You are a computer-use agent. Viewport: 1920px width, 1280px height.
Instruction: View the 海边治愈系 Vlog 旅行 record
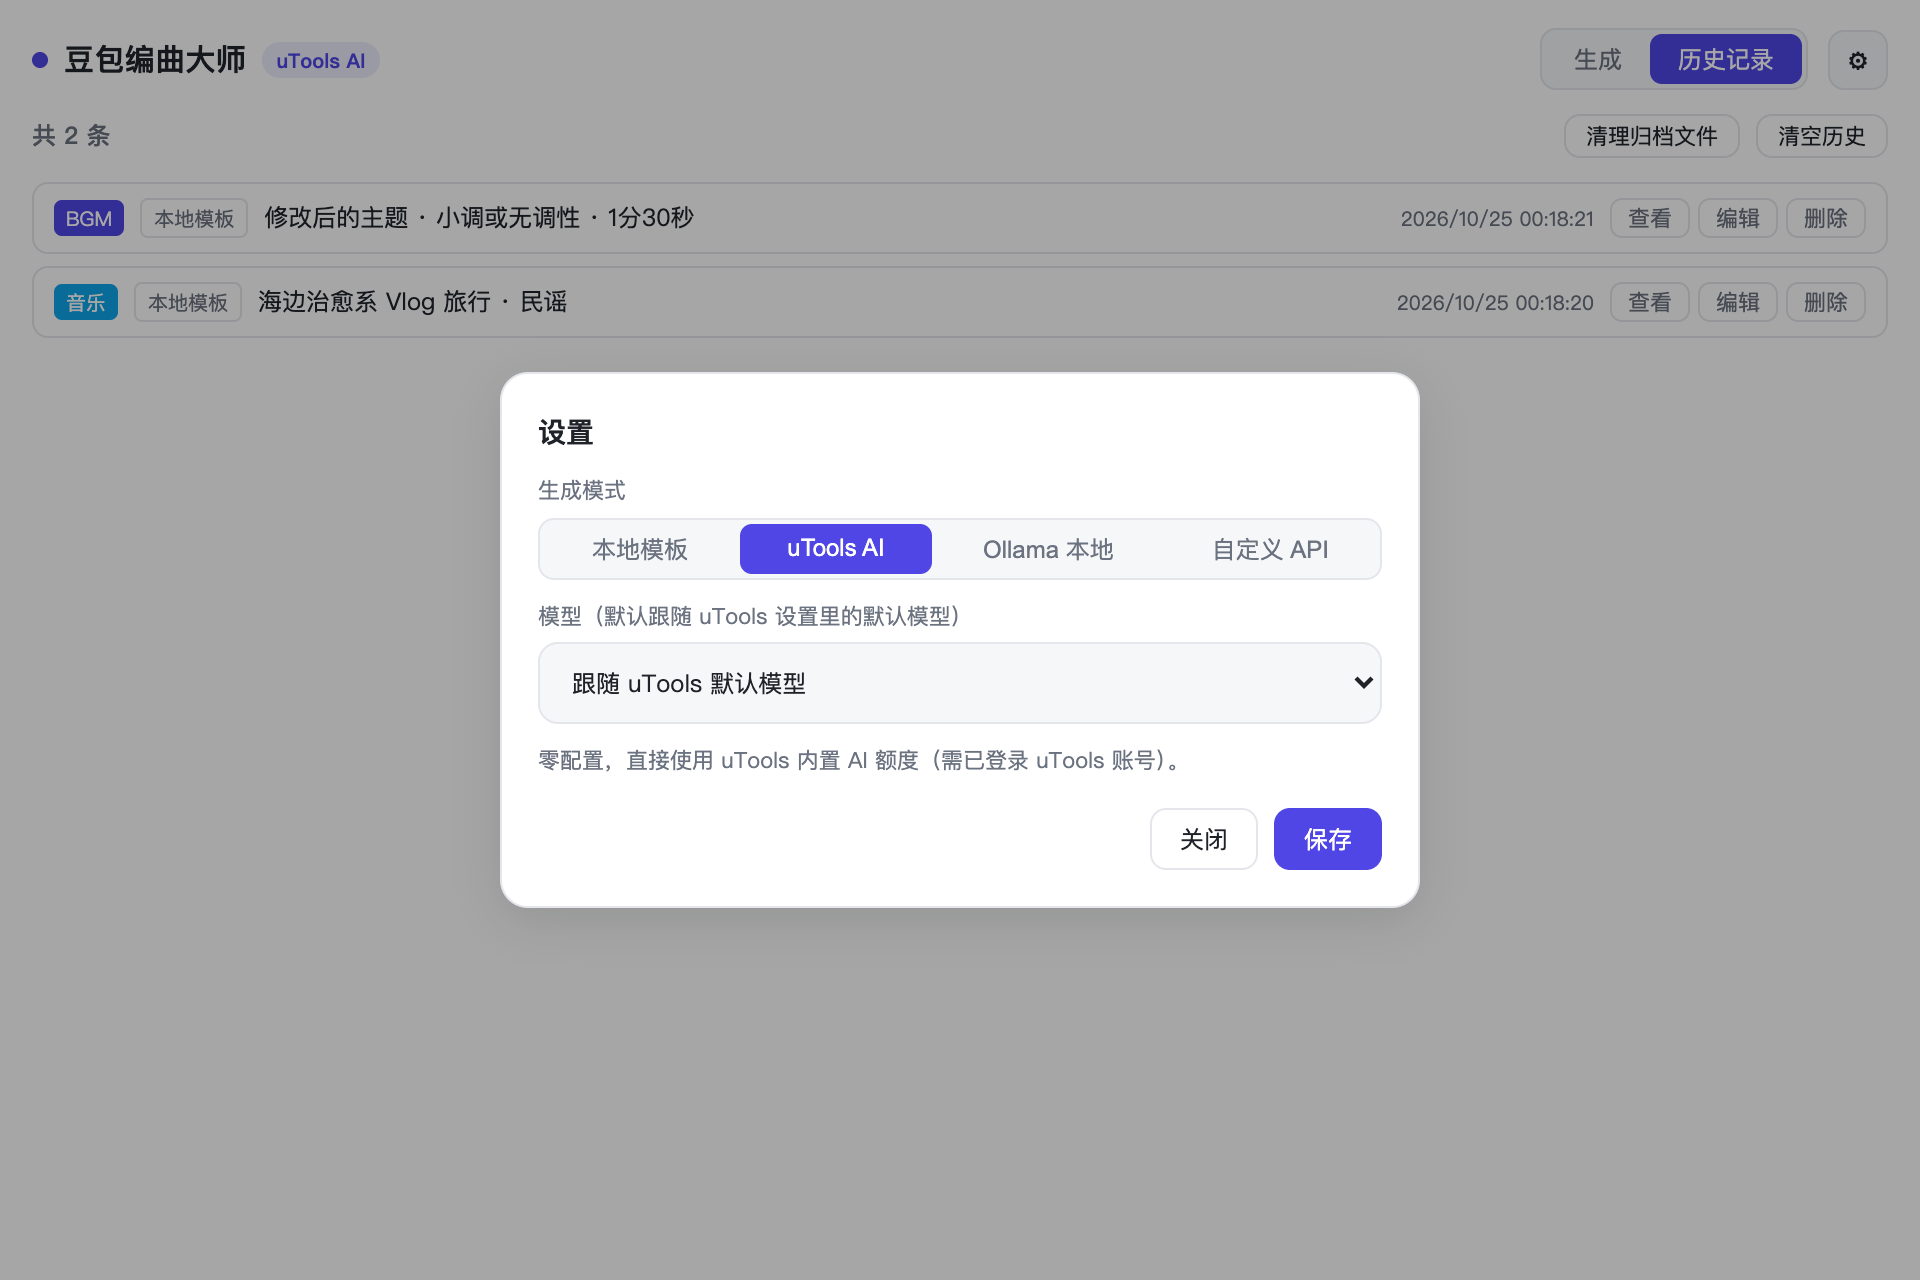[1649, 302]
